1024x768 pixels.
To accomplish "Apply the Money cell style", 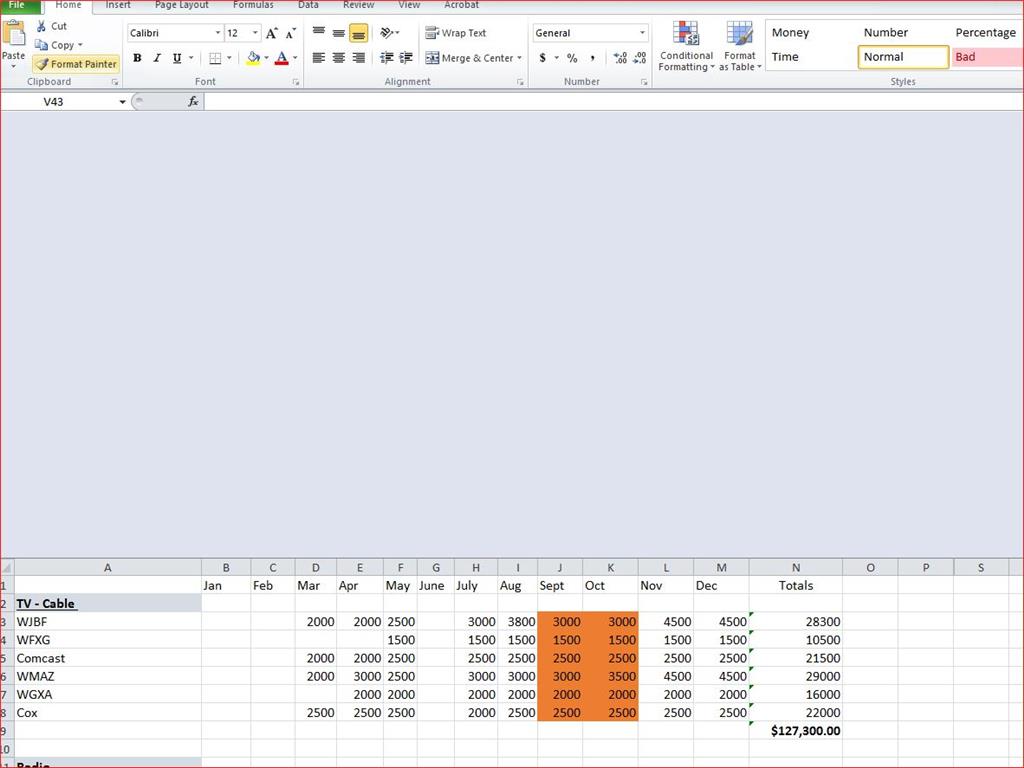I will tap(810, 33).
